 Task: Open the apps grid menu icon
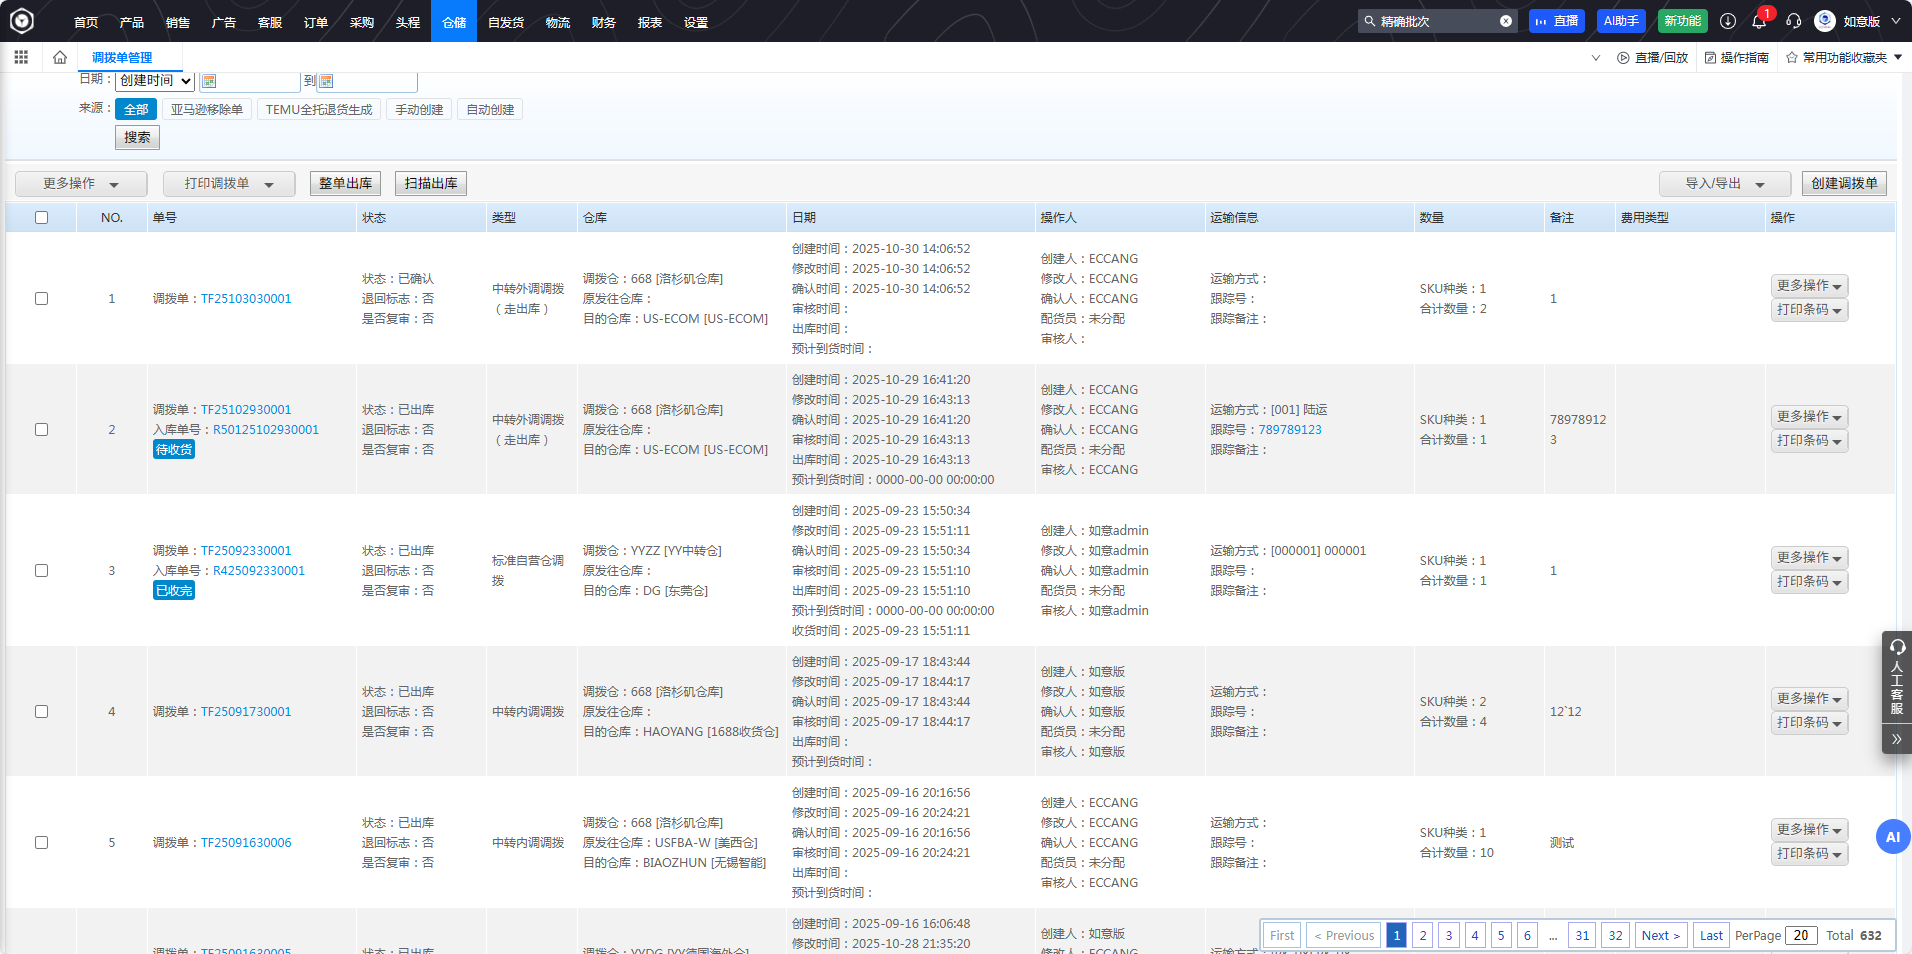[x=21, y=57]
